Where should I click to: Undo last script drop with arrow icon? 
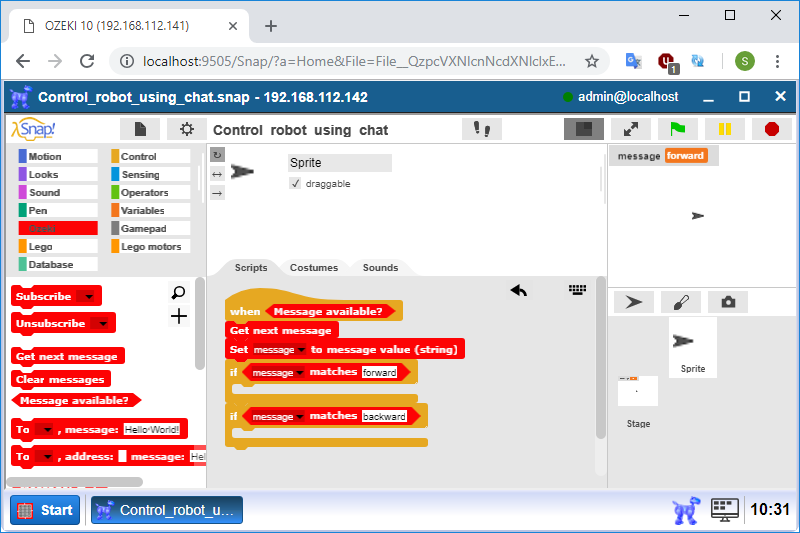[x=518, y=291]
